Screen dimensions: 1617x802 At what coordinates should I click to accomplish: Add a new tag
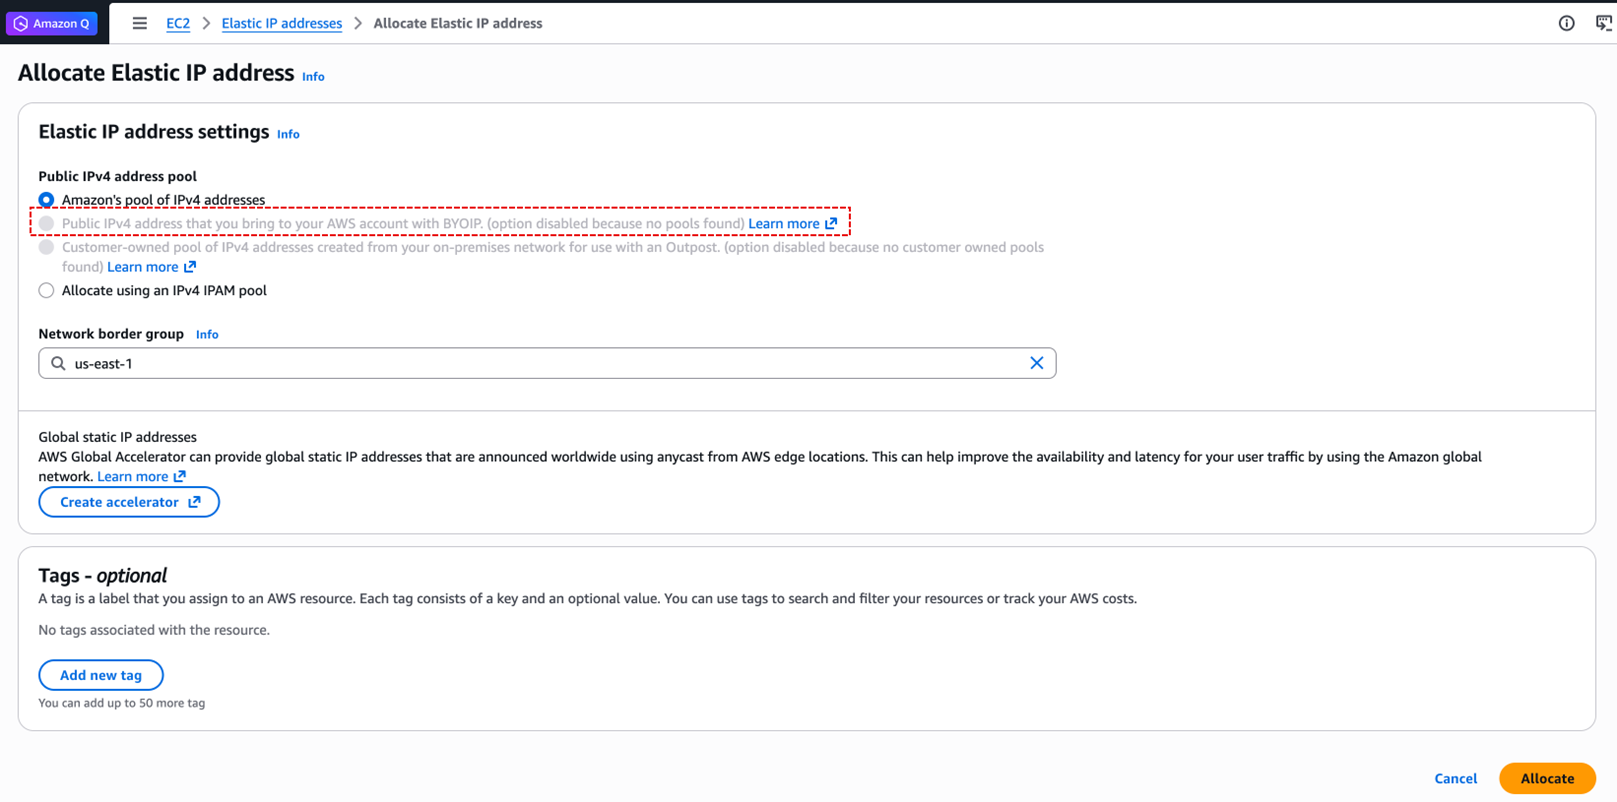[101, 675]
